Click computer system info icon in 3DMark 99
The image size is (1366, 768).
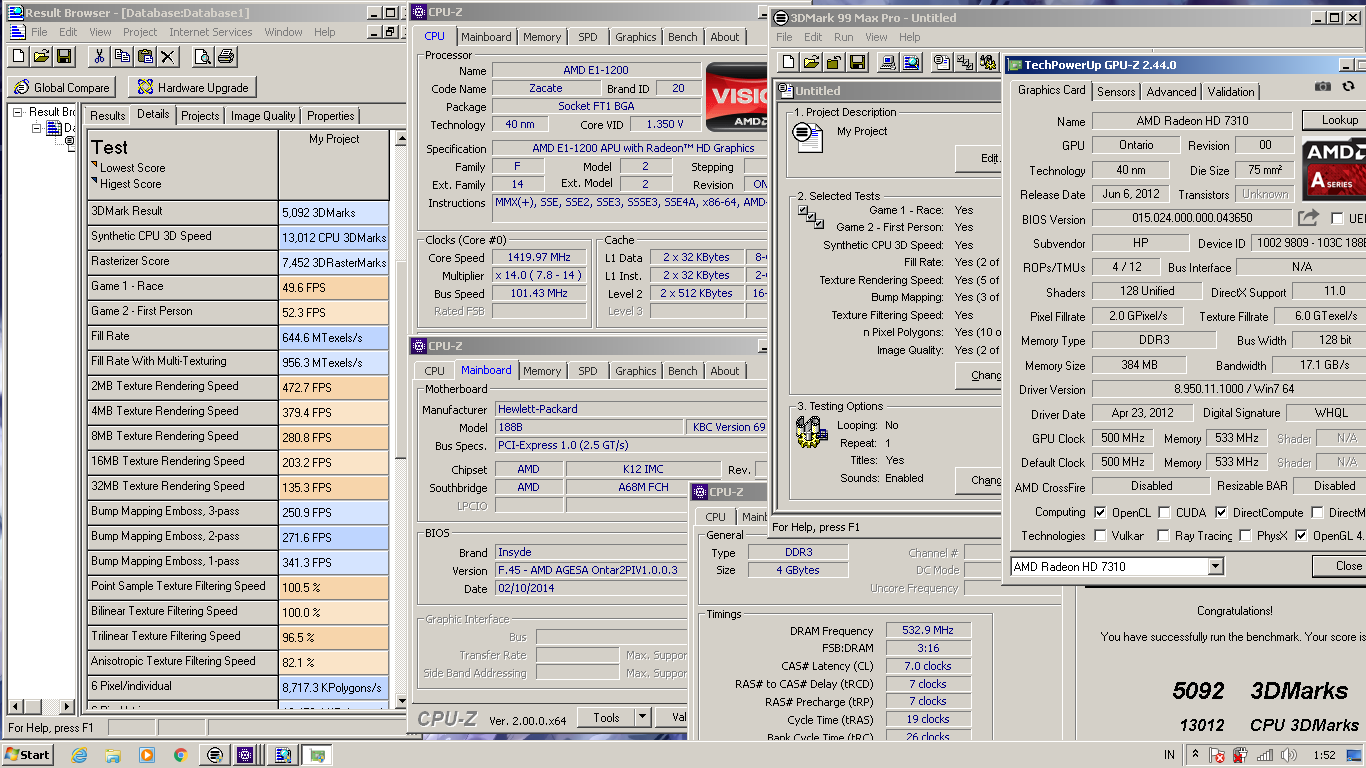pos(887,63)
